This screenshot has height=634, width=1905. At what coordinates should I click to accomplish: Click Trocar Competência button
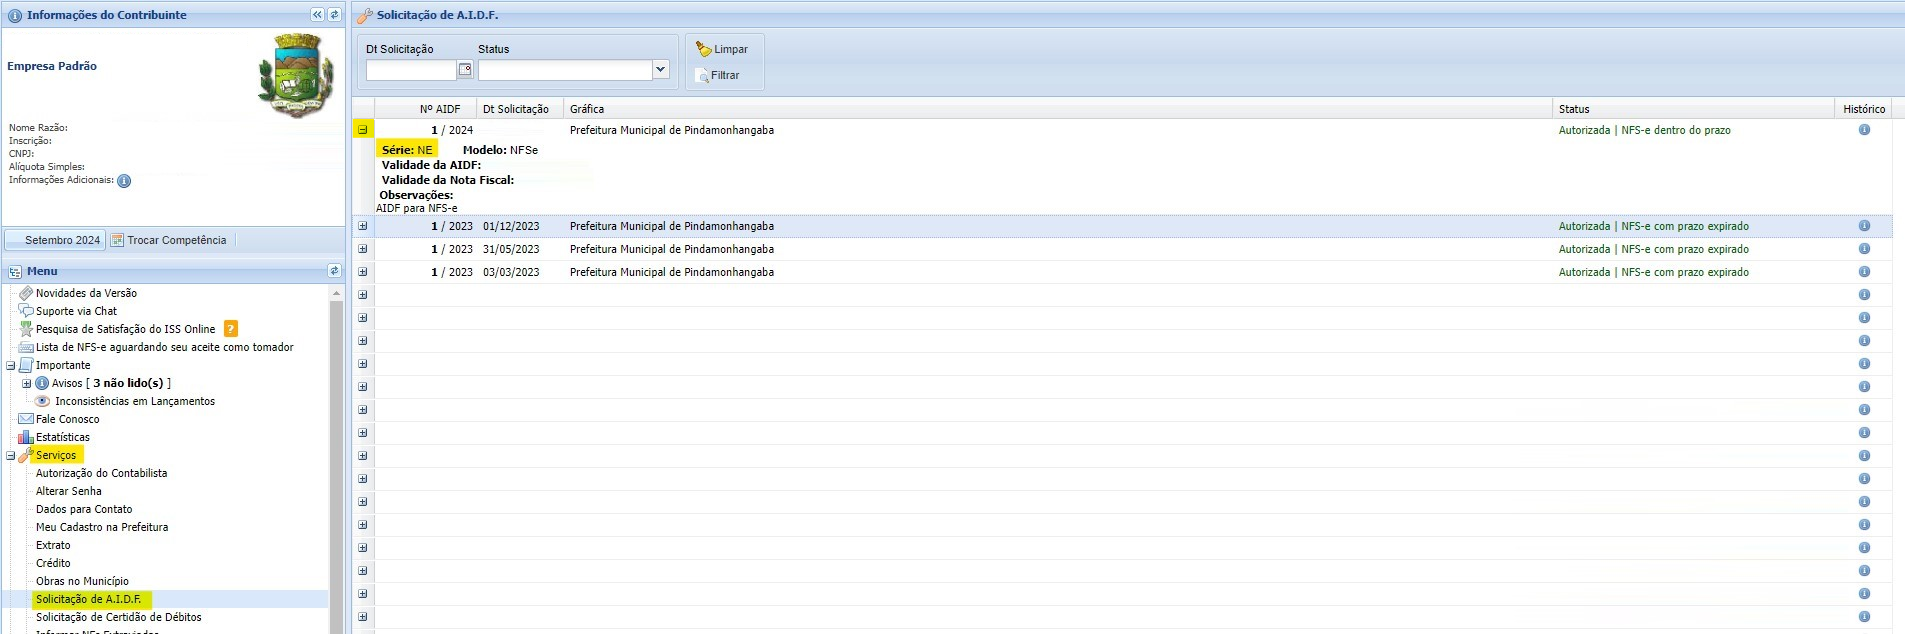[169, 240]
